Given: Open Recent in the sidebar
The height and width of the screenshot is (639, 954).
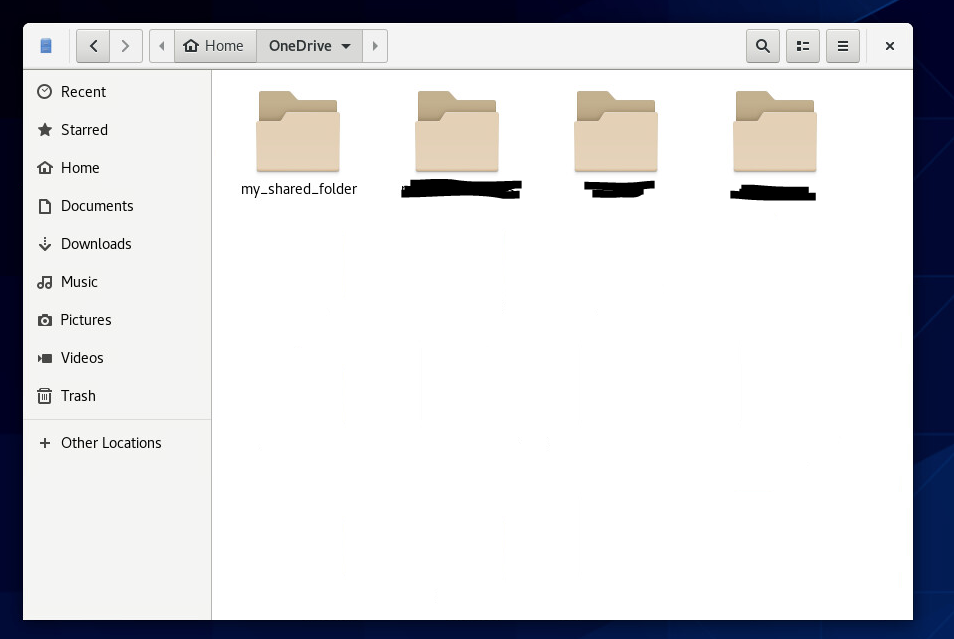Looking at the screenshot, I should pyautogui.click(x=83, y=92).
